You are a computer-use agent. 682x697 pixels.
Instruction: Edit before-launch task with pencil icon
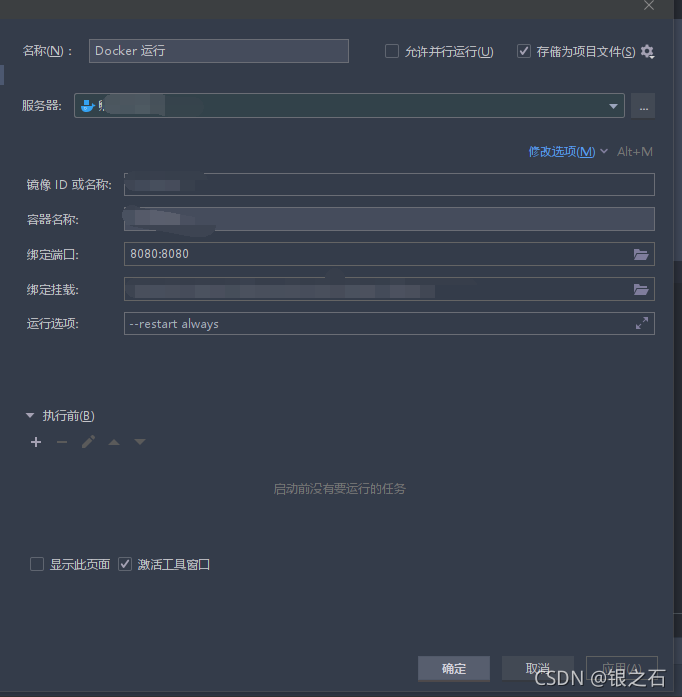tap(88, 442)
